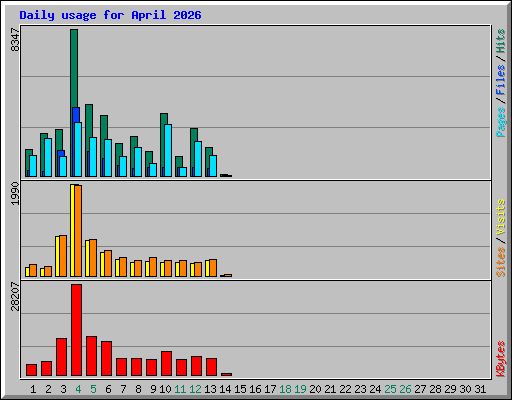Click the green weekend day label 11
The image size is (512, 400).
[180, 389]
